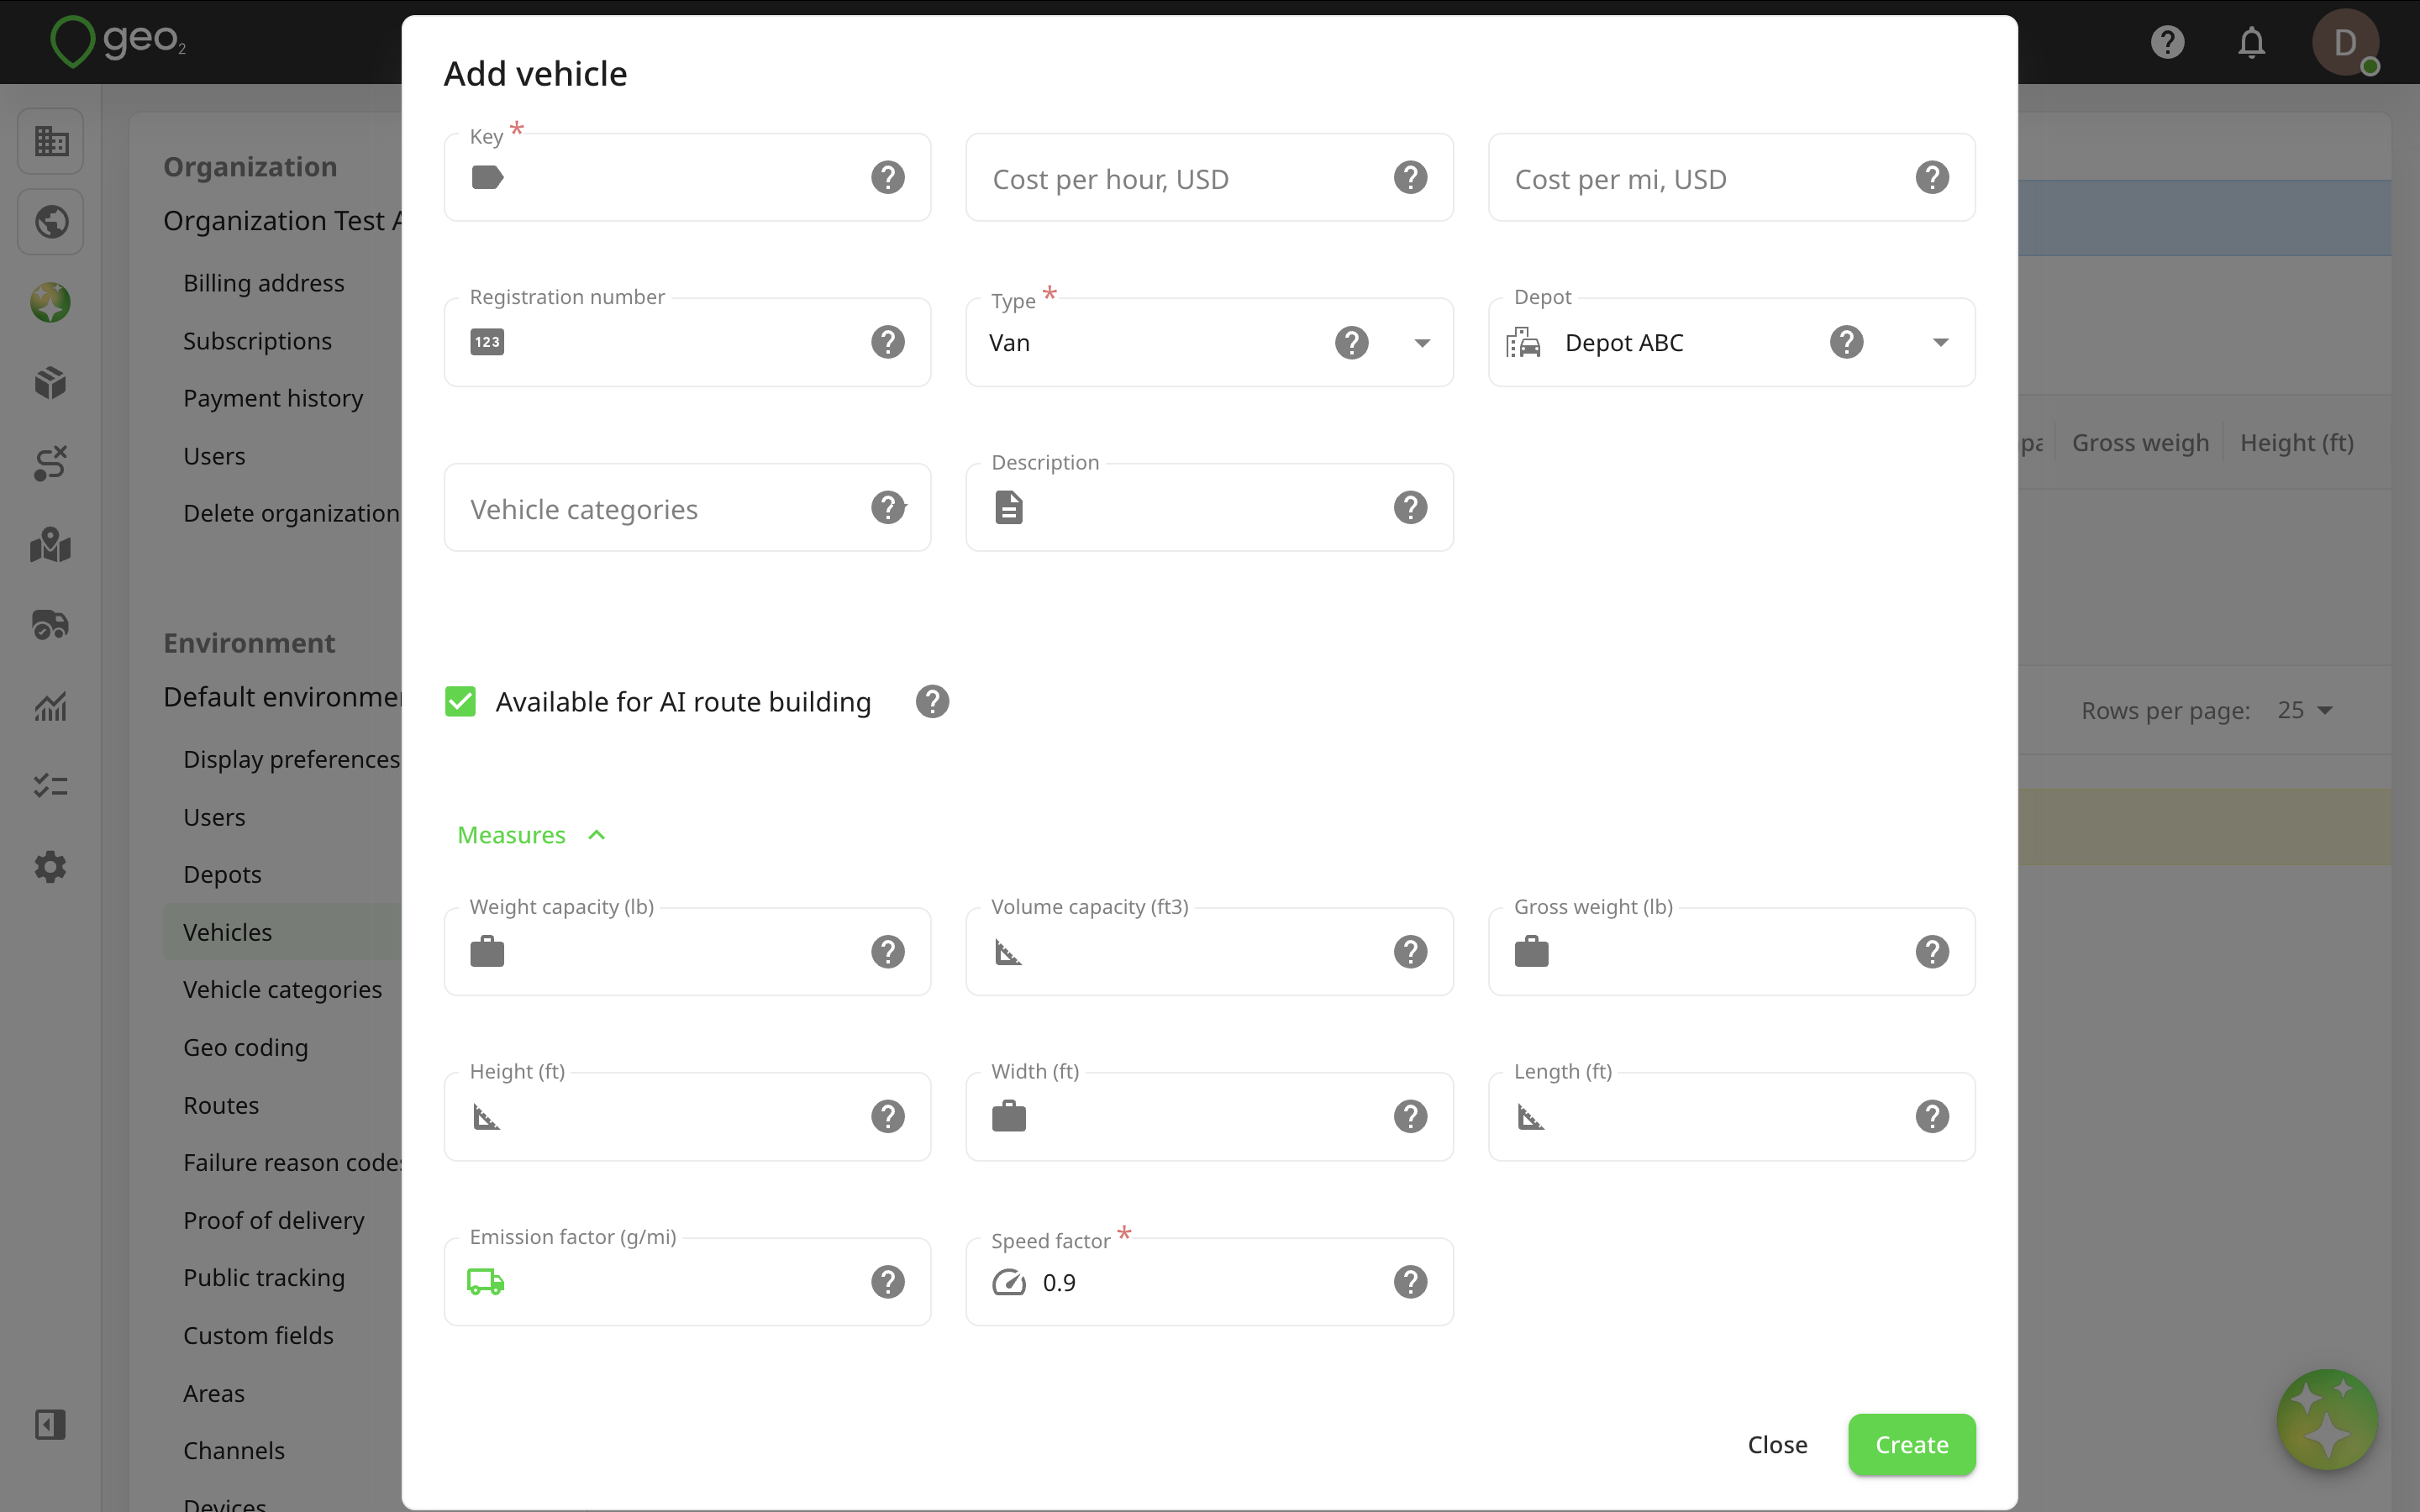2420x1512 pixels.
Task: Open the Depot dropdown showing Depot ABC
Action: (x=1731, y=343)
